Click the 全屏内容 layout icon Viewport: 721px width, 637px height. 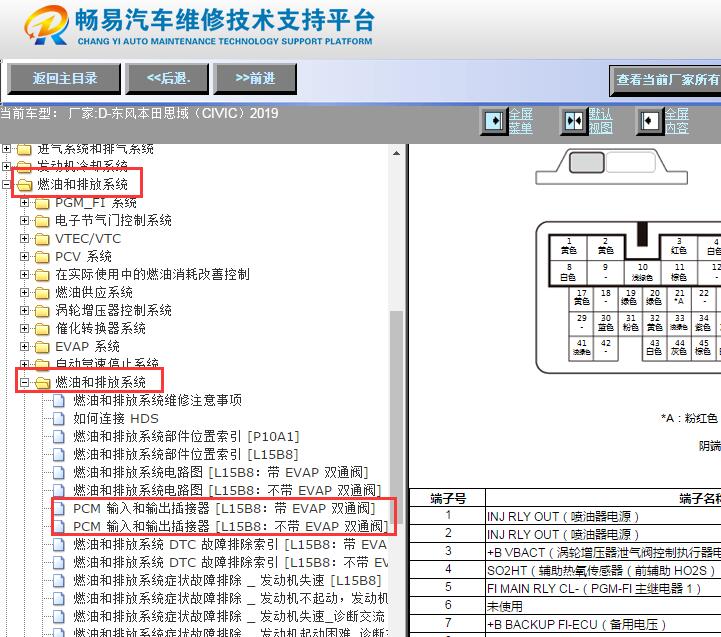click(x=649, y=121)
